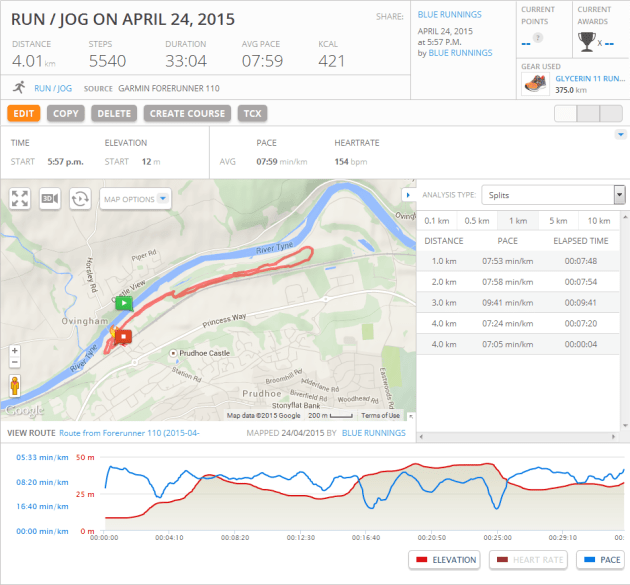Click the fullscreen map icon
The height and width of the screenshot is (585, 630).
pyautogui.click(x=20, y=198)
